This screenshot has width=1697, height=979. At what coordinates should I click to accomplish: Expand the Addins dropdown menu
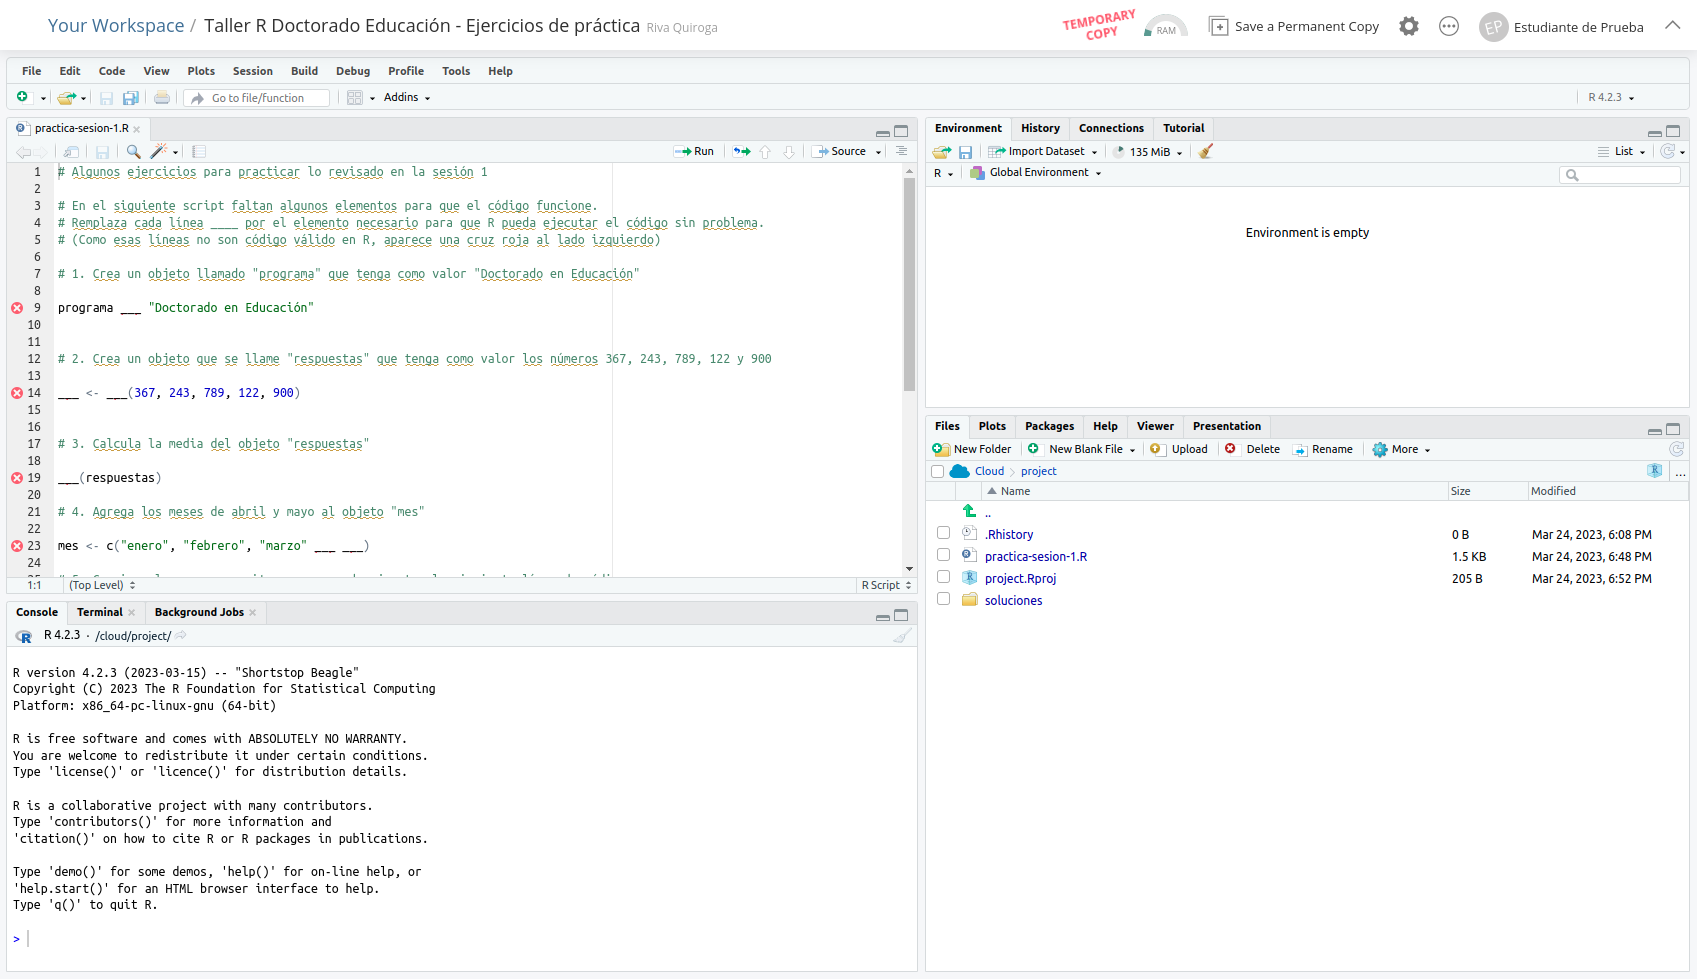coord(407,98)
